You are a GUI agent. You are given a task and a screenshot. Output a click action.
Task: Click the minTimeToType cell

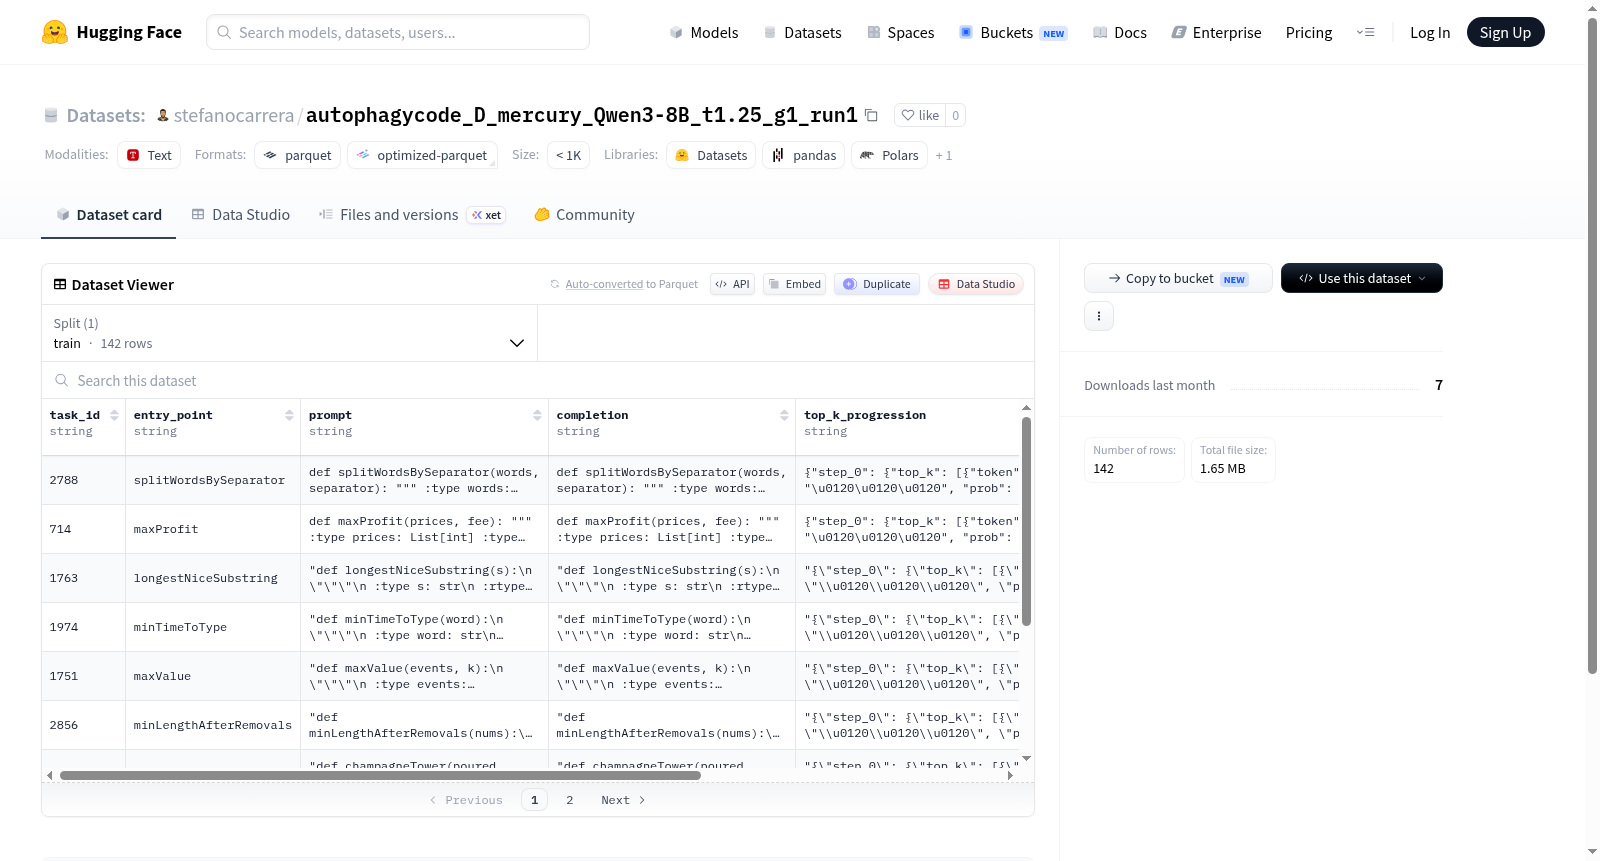pyautogui.click(x=213, y=627)
